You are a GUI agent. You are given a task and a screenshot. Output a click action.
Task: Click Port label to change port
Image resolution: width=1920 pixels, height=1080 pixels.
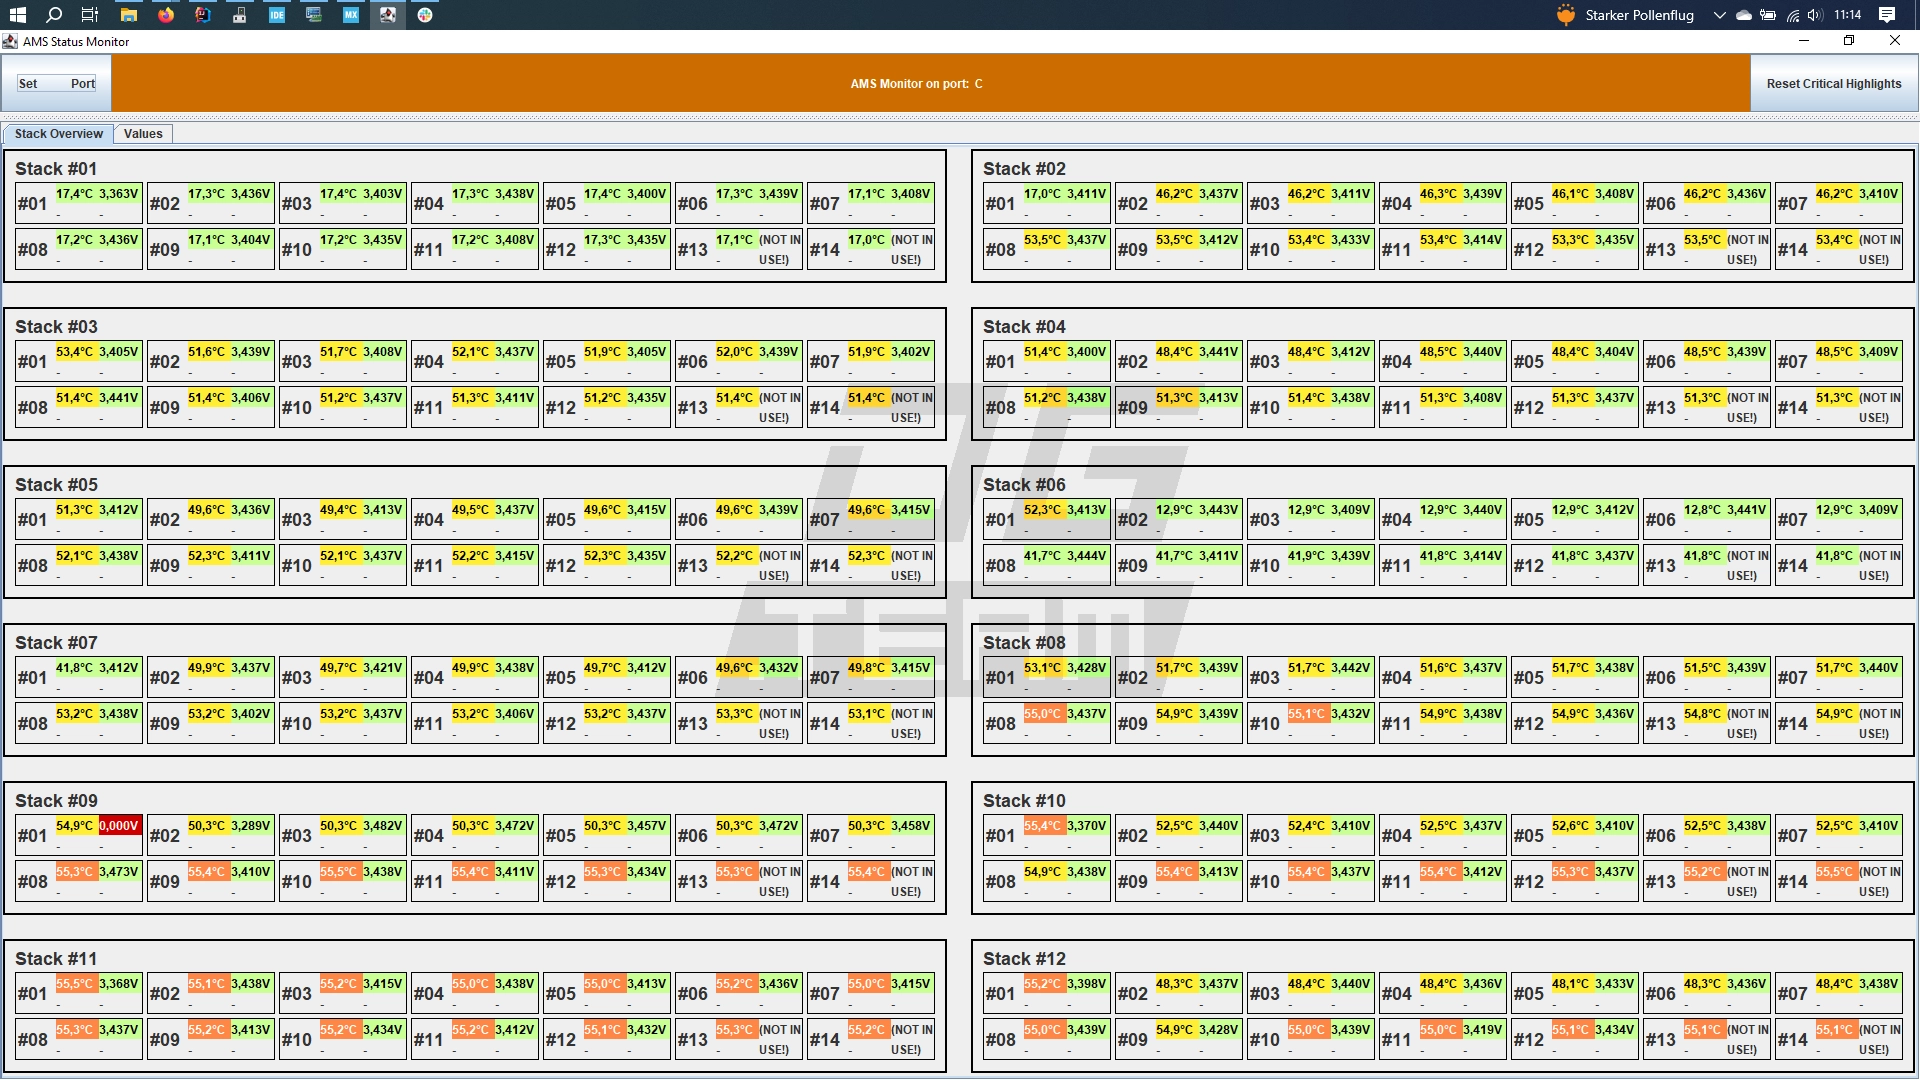[x=83, y=83]
